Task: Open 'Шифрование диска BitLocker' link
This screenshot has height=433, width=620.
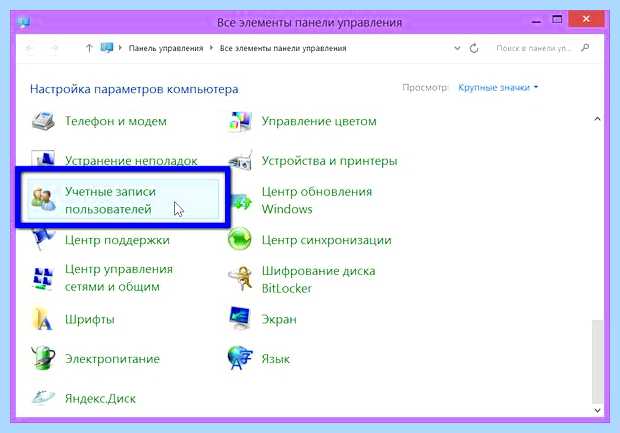Action: (319, 280)
